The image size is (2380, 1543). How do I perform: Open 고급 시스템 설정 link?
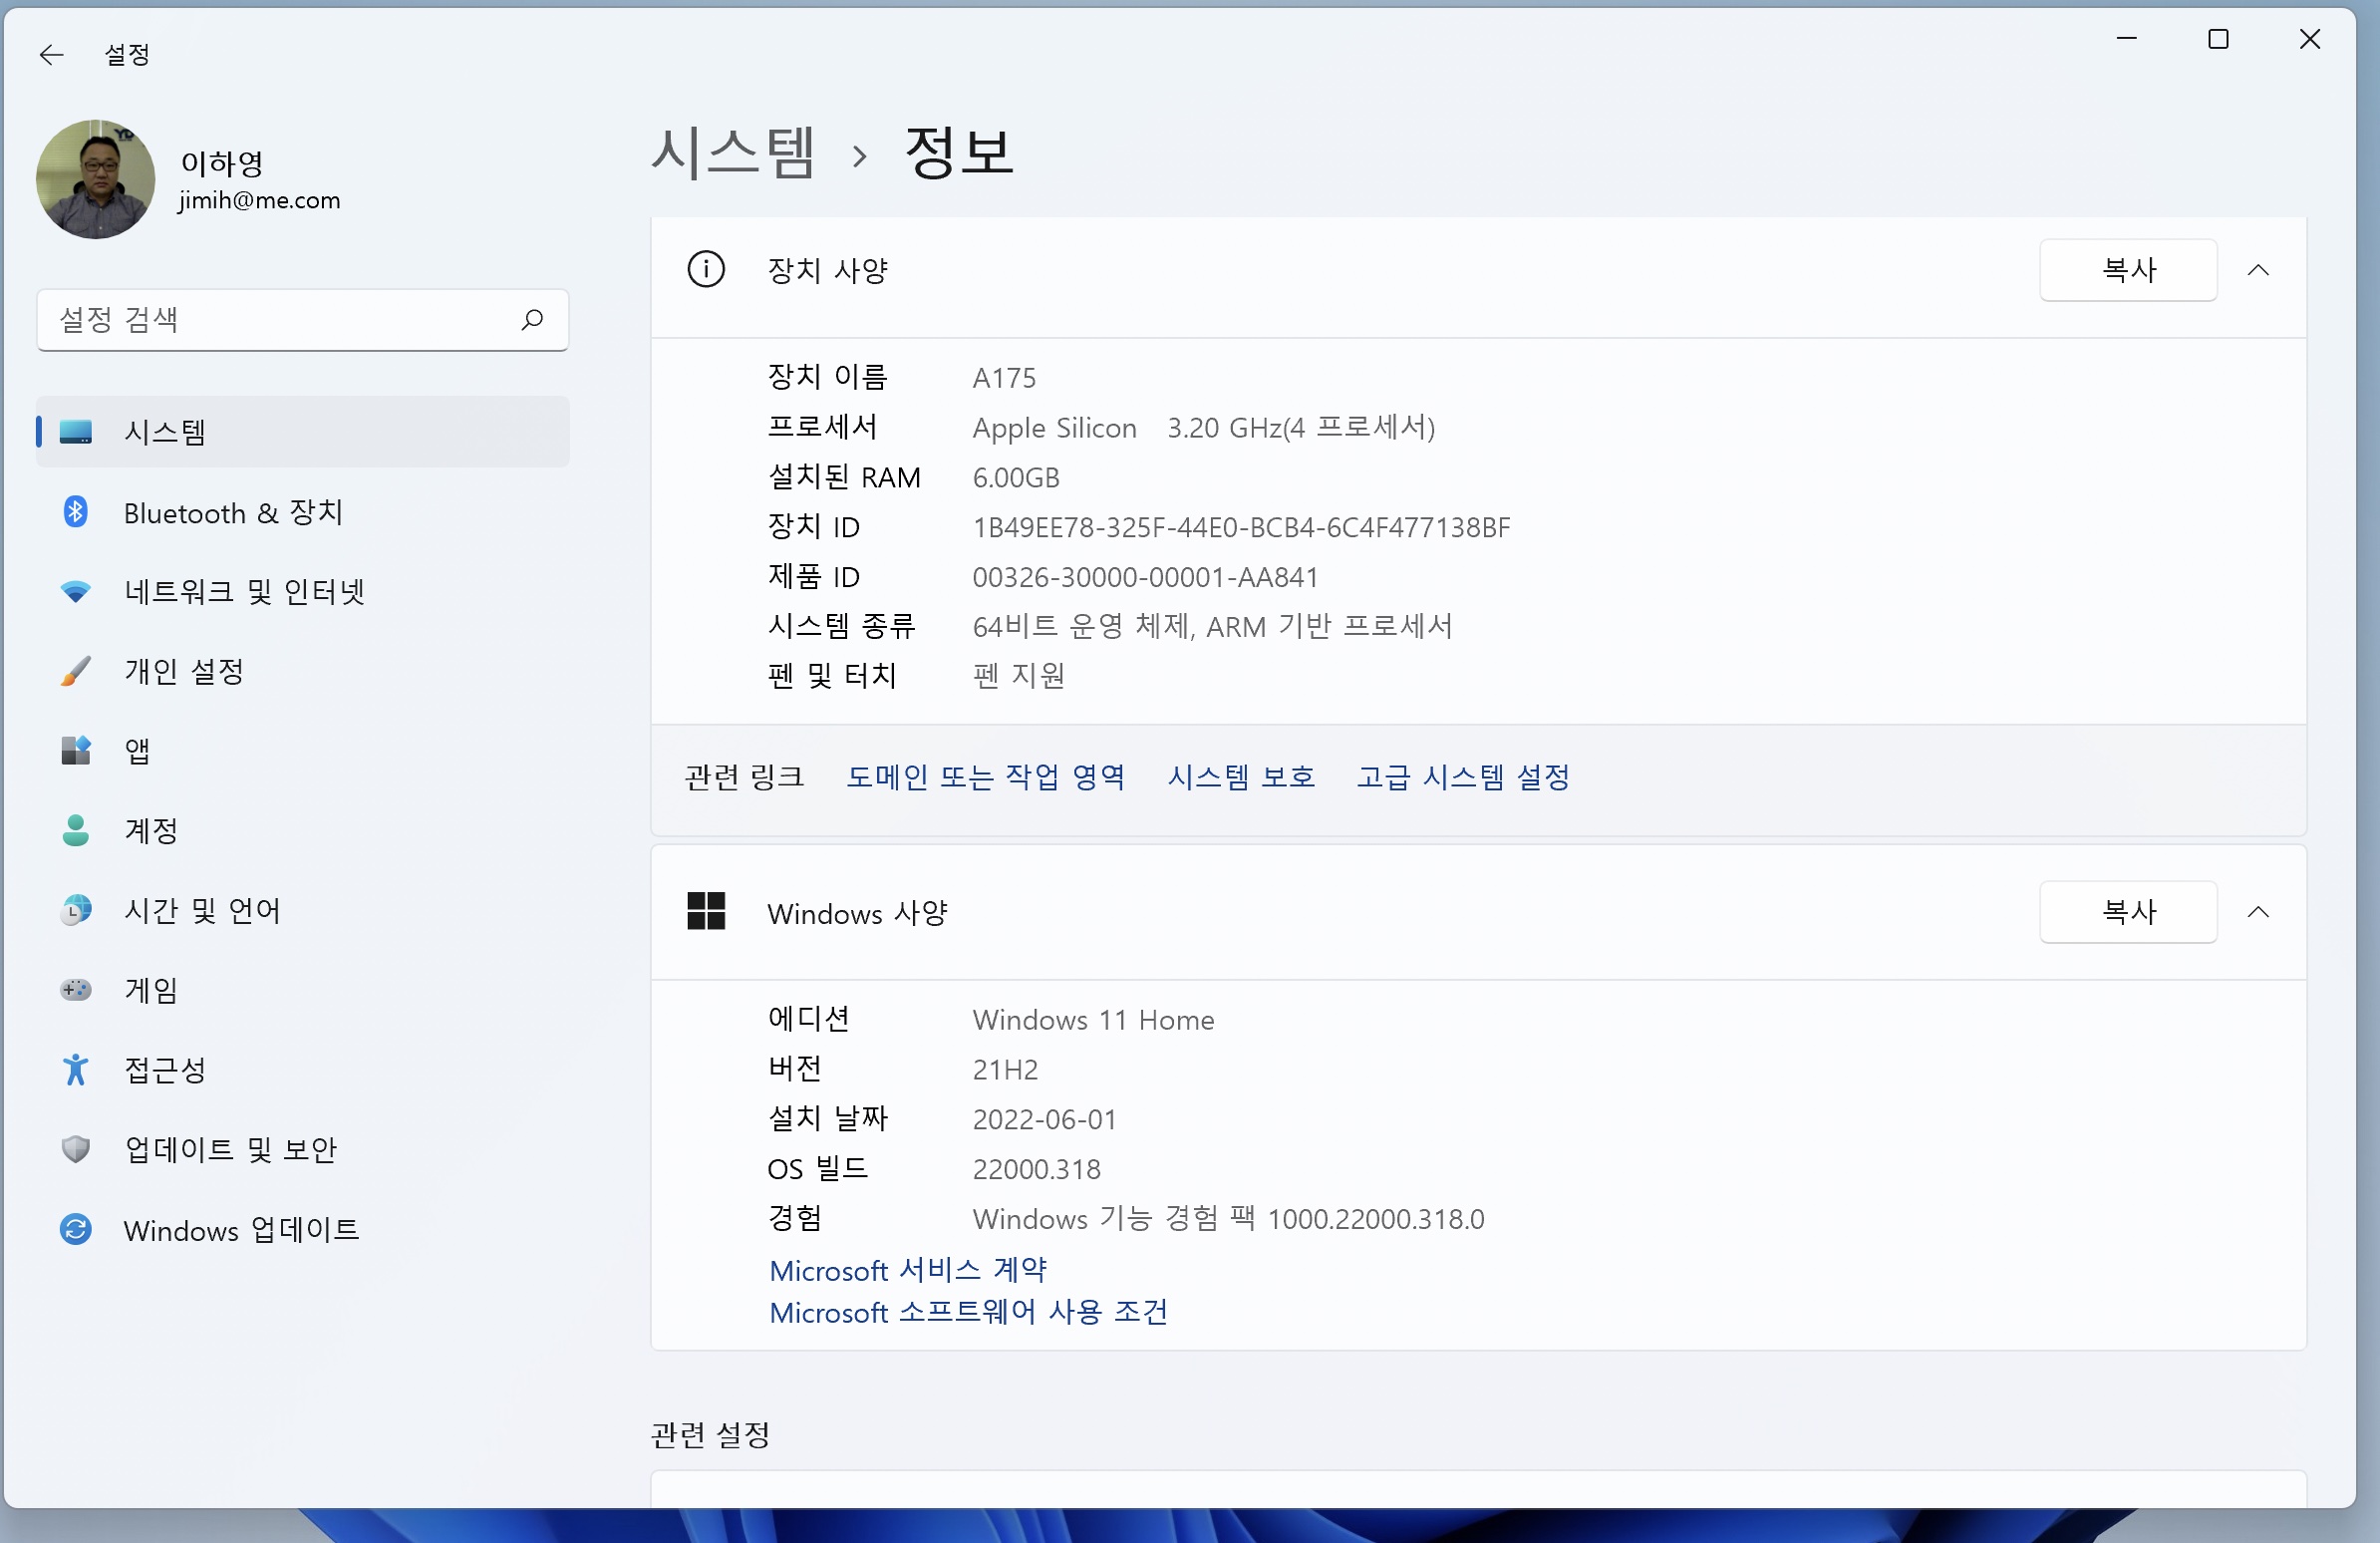pyautogui.click(x=1463, y=777)
